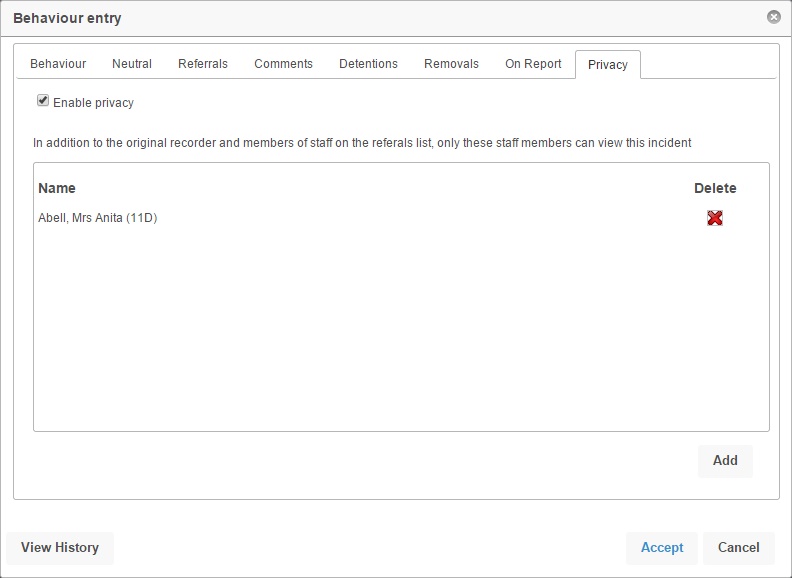Accept the behaviour entry changes
792x578 pixels.
662,548
